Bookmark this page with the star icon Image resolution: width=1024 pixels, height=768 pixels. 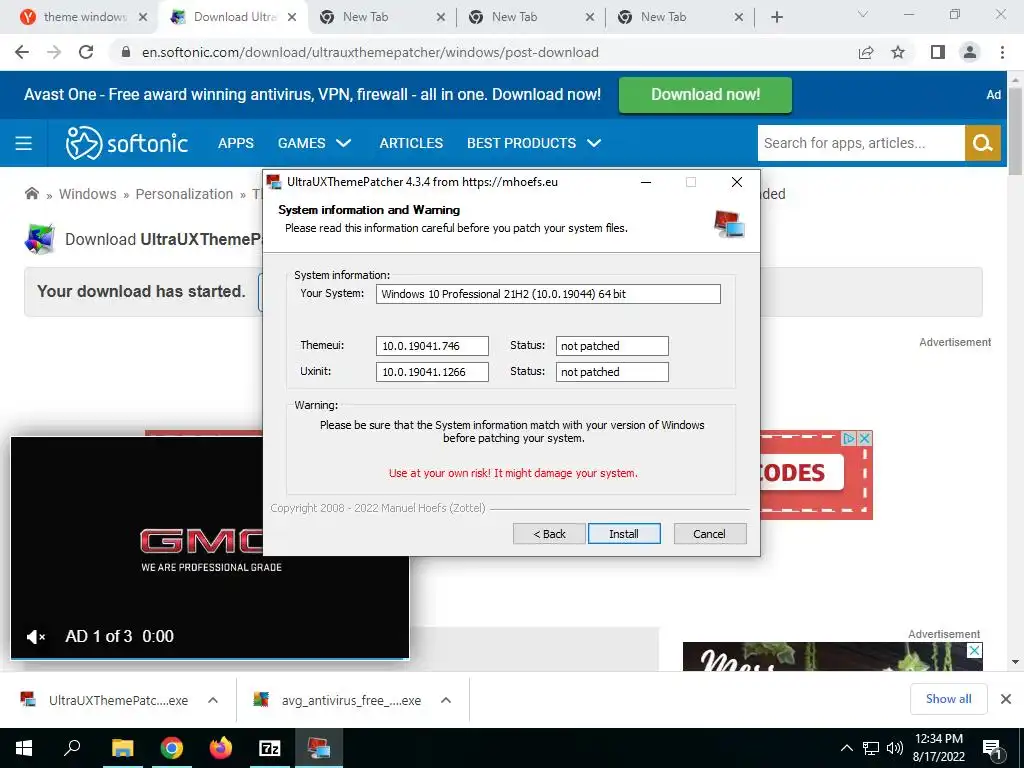click(898, 52)
